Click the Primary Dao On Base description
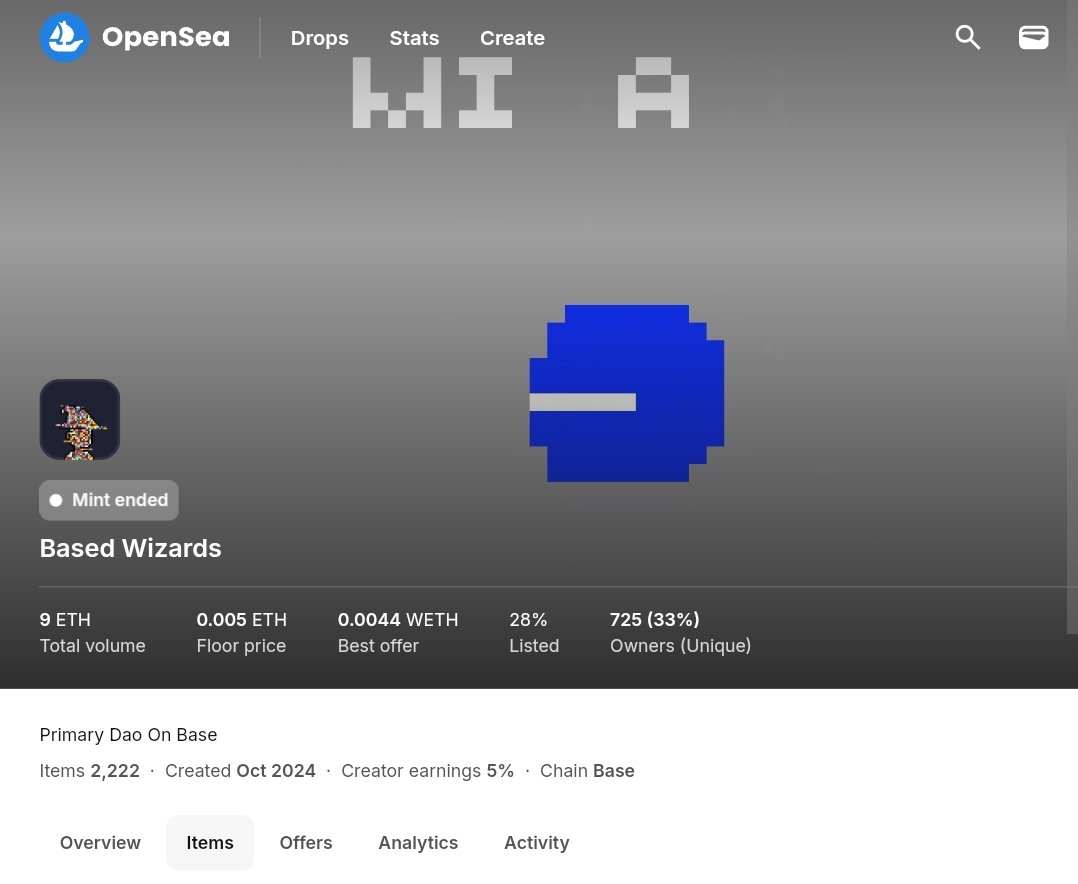The height and width of the screenshot is (884, 1078). 129,735
